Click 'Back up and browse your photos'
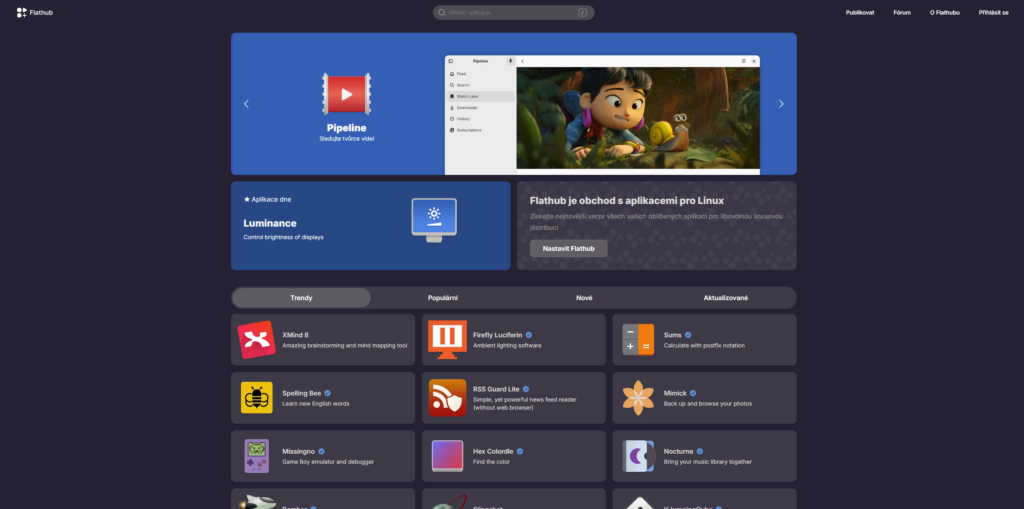 [708, 404]
